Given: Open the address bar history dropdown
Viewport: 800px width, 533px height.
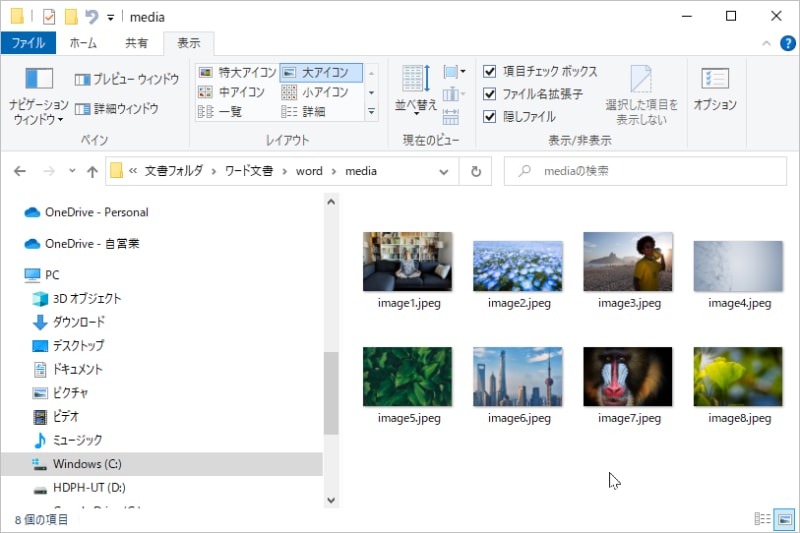Looking at the screenshot, I should click(x=444, y=171).
